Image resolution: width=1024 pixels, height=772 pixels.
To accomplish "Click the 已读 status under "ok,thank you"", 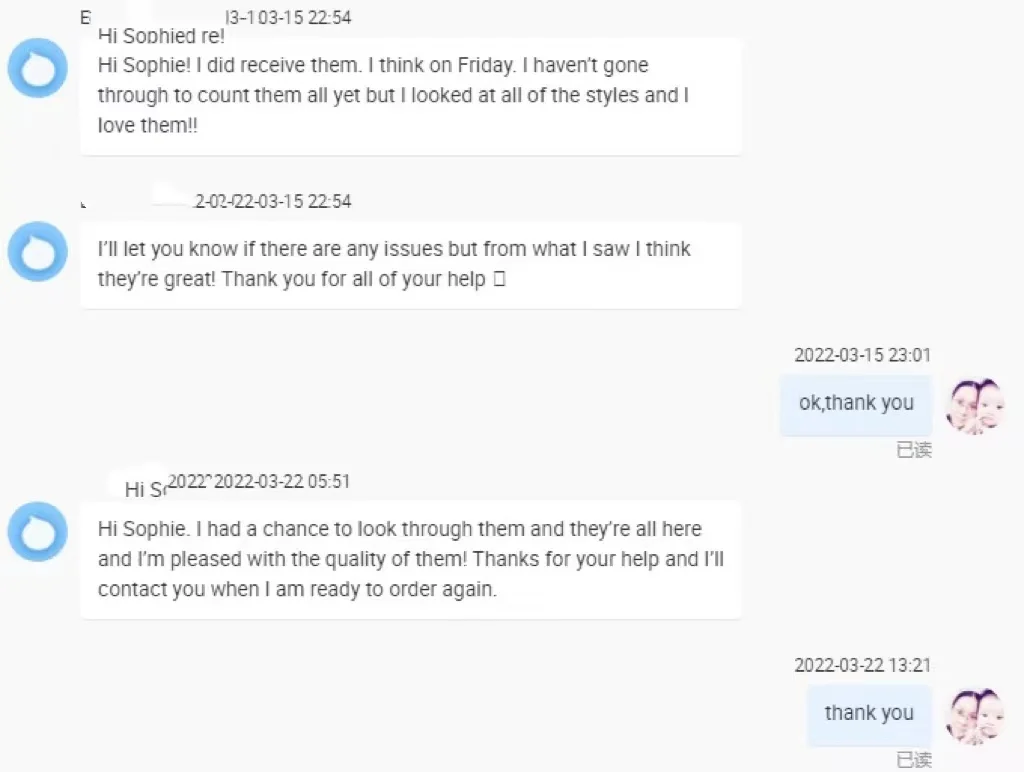I will [914, 450].
